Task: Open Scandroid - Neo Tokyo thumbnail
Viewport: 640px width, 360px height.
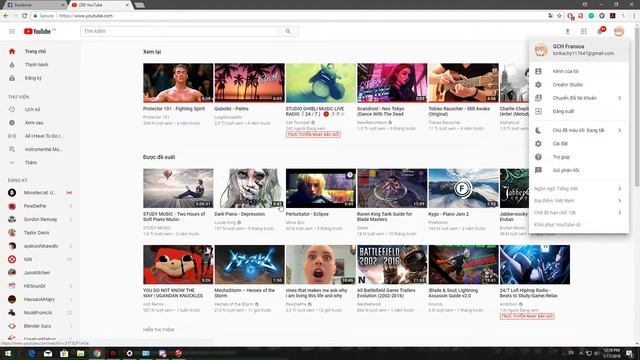Action: [x=392, y=83]
